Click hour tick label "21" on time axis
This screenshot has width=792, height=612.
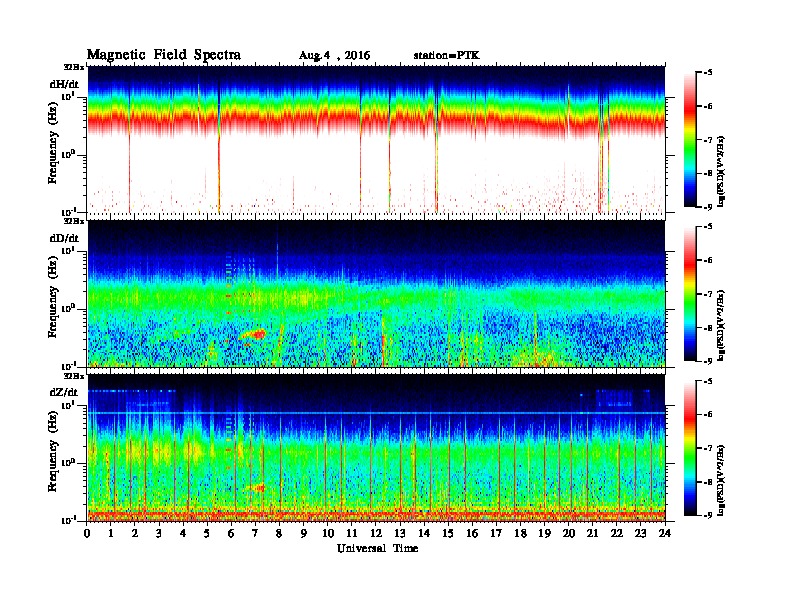(x=592, y=533)
